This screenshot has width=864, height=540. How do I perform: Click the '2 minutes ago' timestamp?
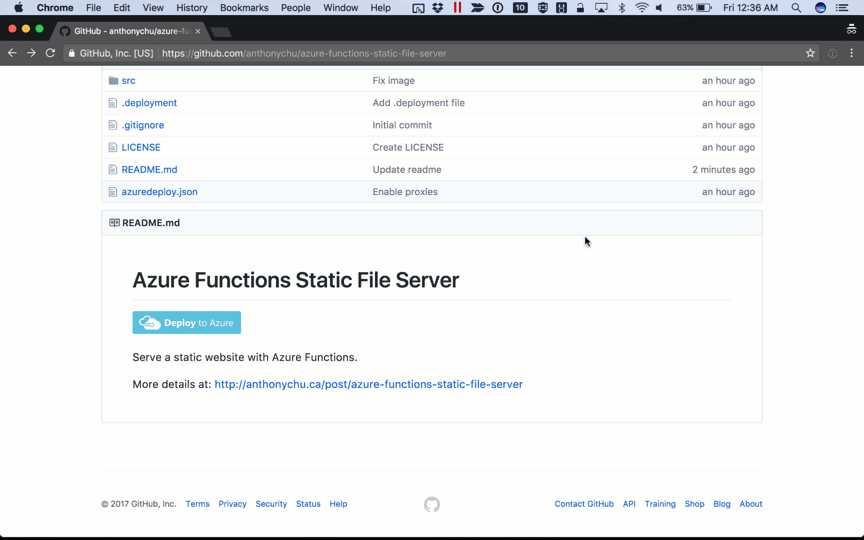pyautogui.click(x=723, y=170)
